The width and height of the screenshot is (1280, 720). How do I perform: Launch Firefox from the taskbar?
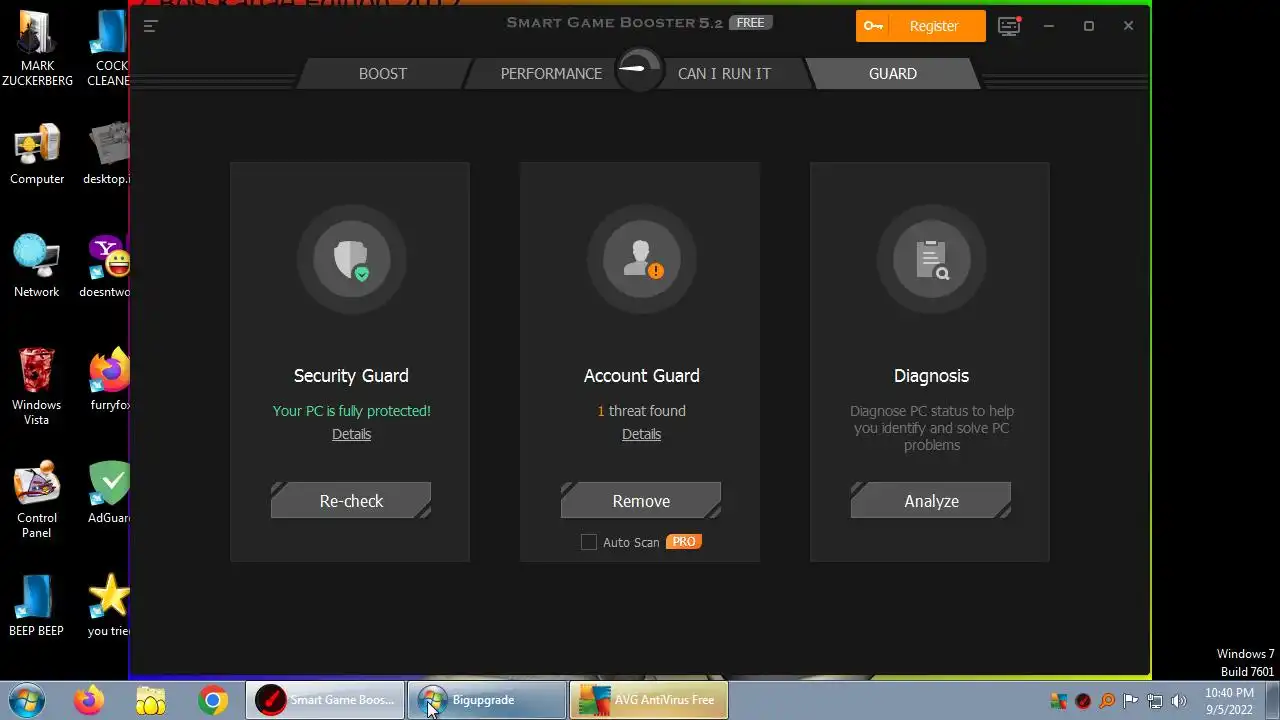click(89, 700)
